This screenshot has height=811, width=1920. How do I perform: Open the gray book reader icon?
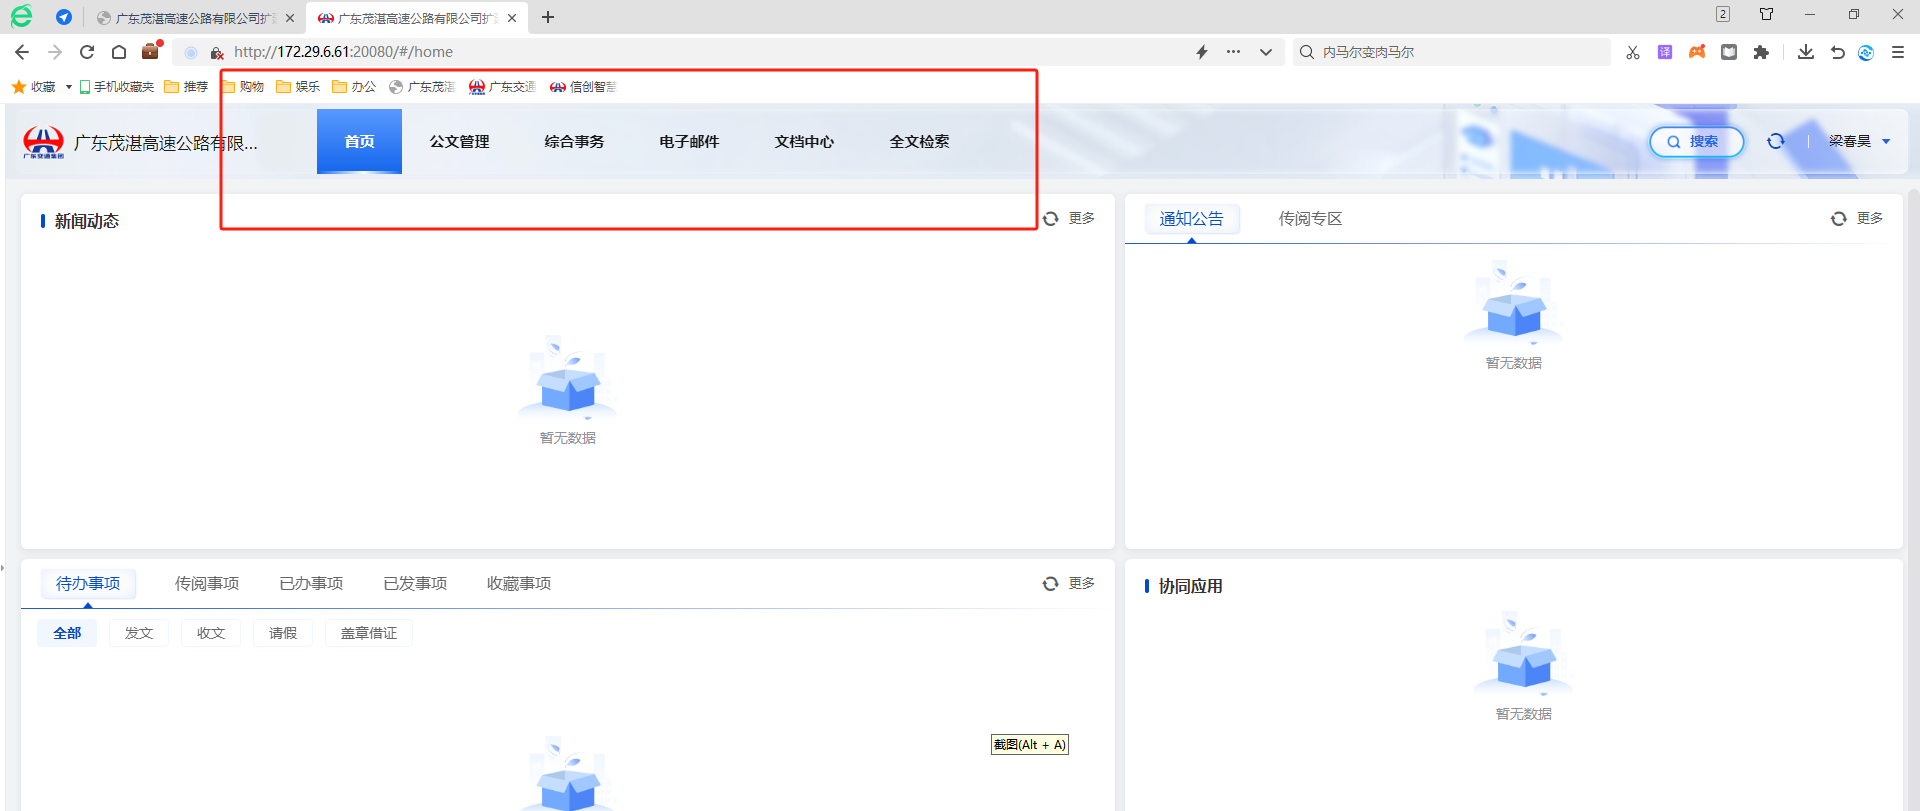click(x=1729, y=52)
